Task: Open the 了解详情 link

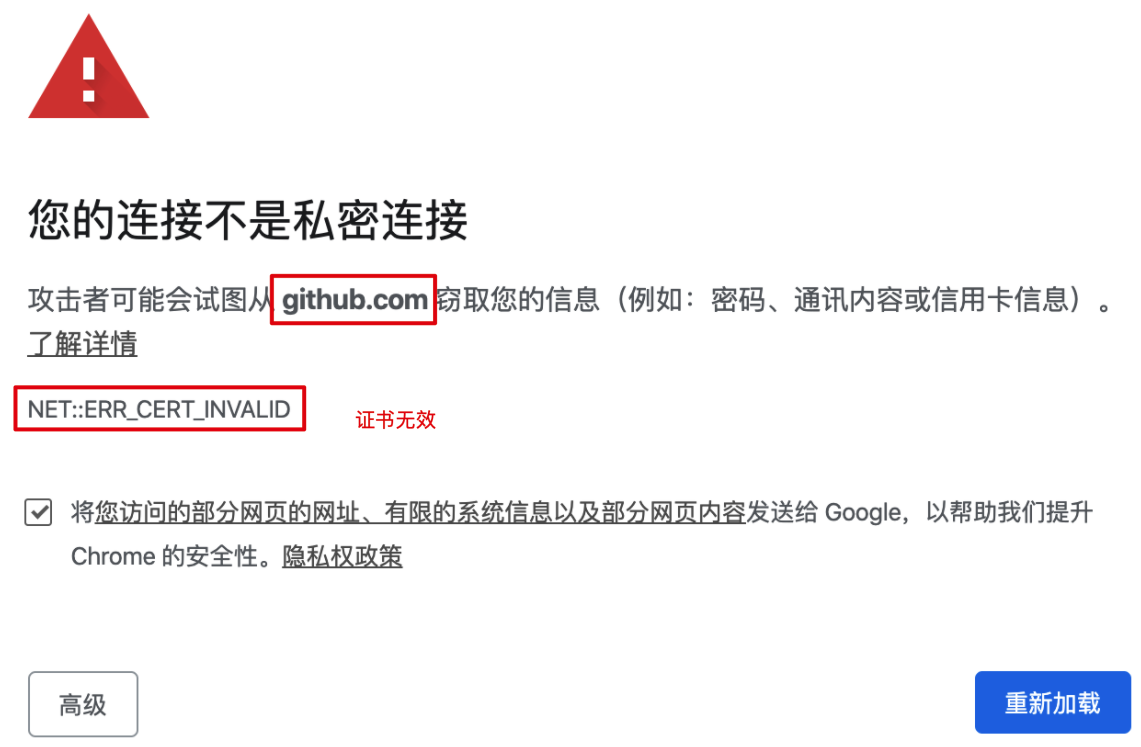Action: [x=82, y=343]
